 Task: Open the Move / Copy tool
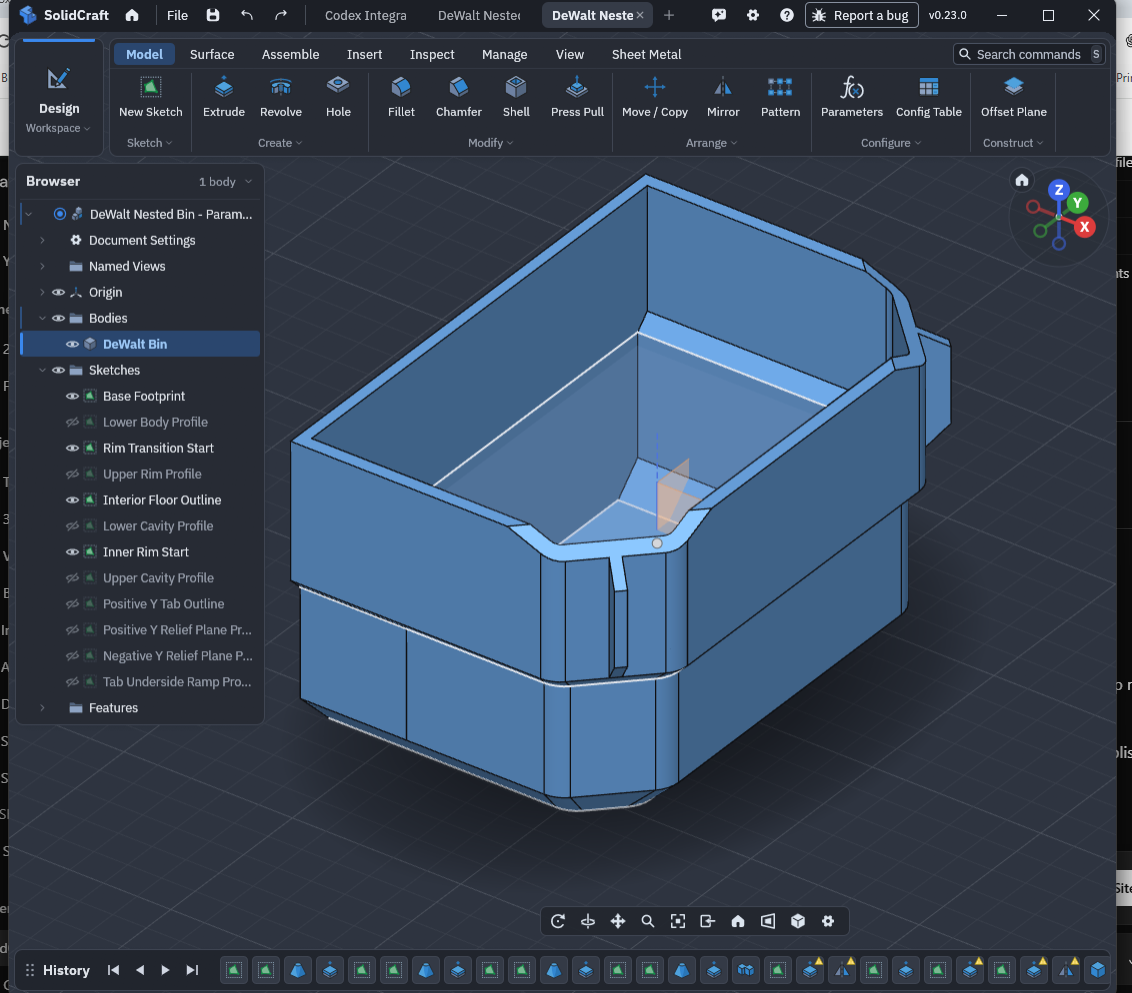coord(655,97)
